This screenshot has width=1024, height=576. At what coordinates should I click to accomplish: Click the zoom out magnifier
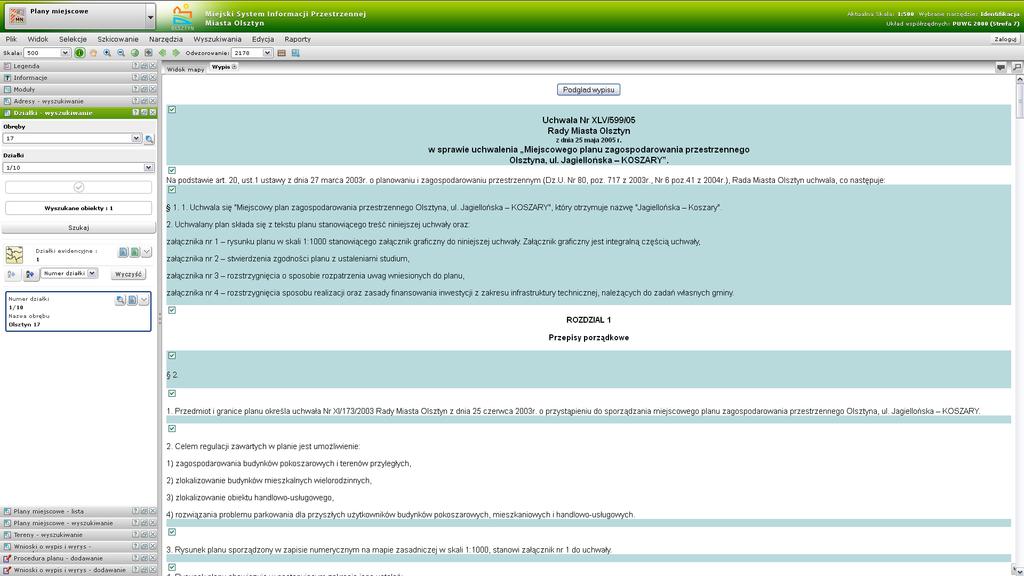(121, 53)
